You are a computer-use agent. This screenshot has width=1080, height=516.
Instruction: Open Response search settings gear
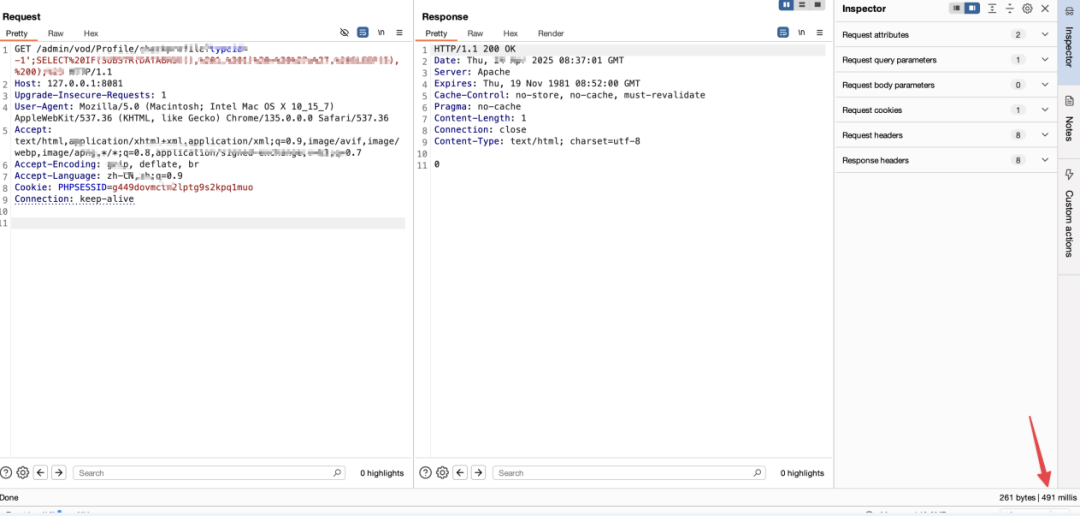pyautogui.click(x=442, y=473)
